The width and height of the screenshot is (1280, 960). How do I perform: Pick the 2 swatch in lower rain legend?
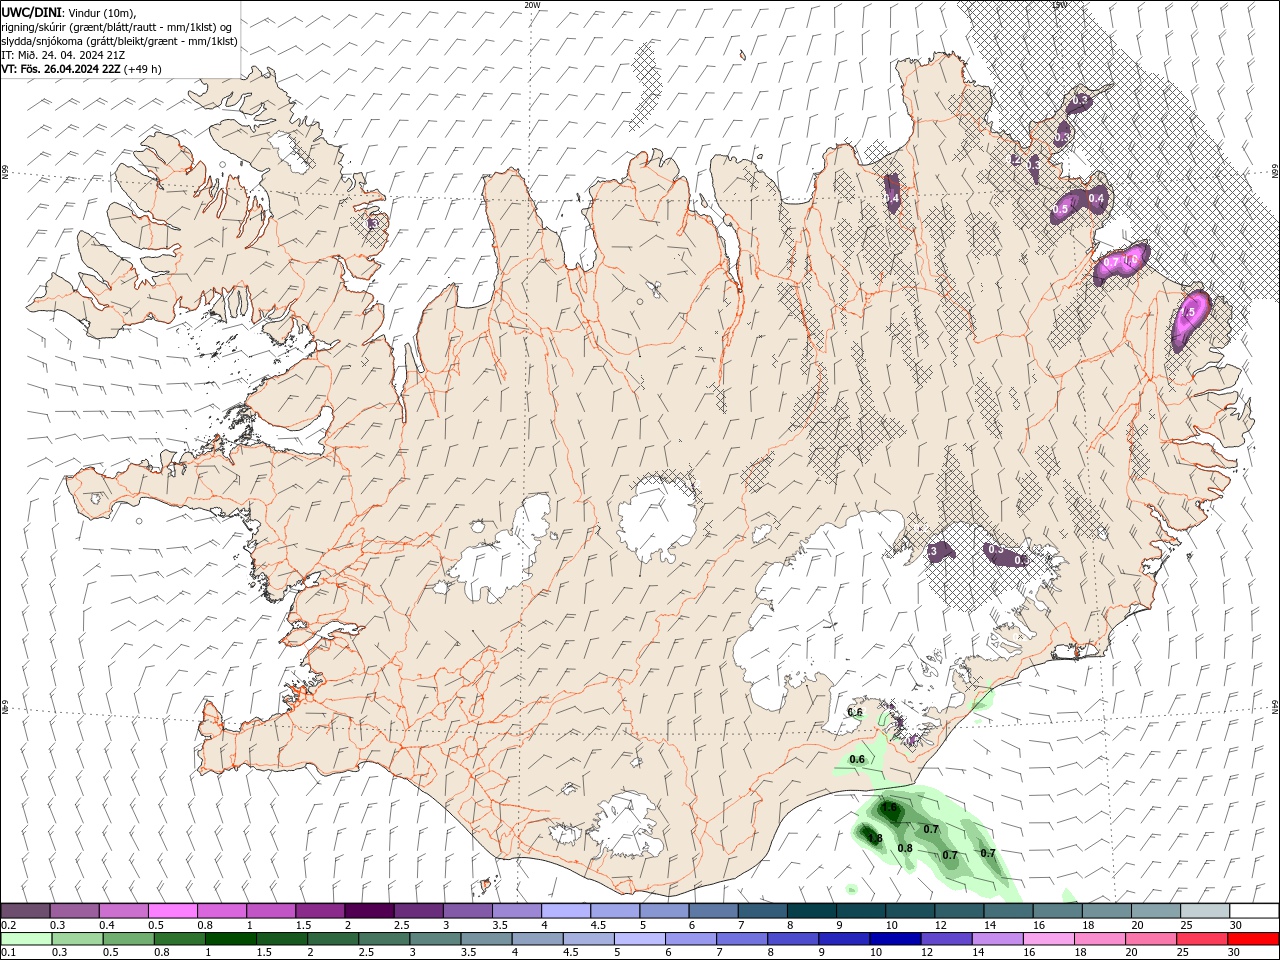(x=332, y=939)
